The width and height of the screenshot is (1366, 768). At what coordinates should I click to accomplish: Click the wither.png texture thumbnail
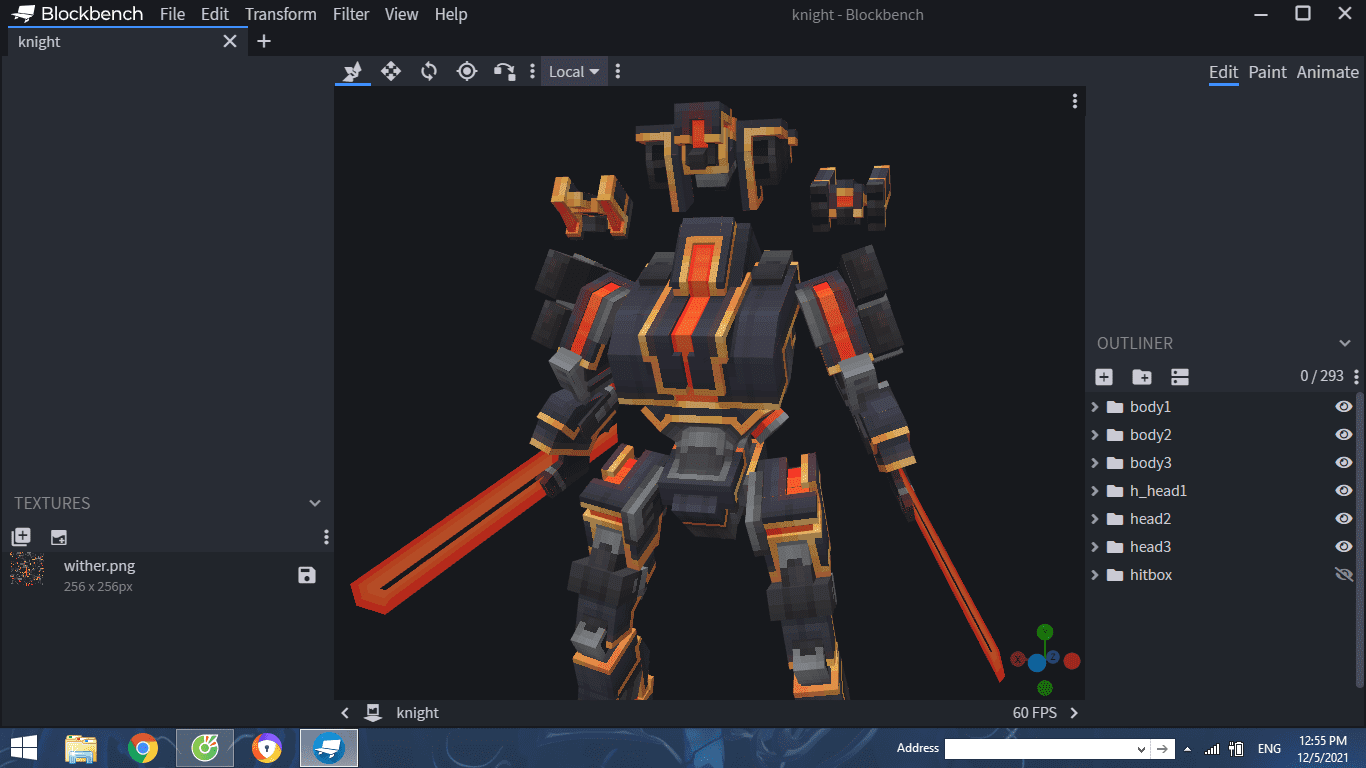(x=27, y=570)
